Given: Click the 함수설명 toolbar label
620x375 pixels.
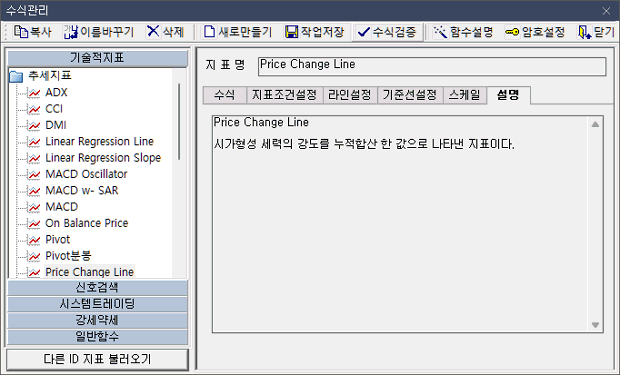Looking at the screenshot, I should click(x=471, y=32).
